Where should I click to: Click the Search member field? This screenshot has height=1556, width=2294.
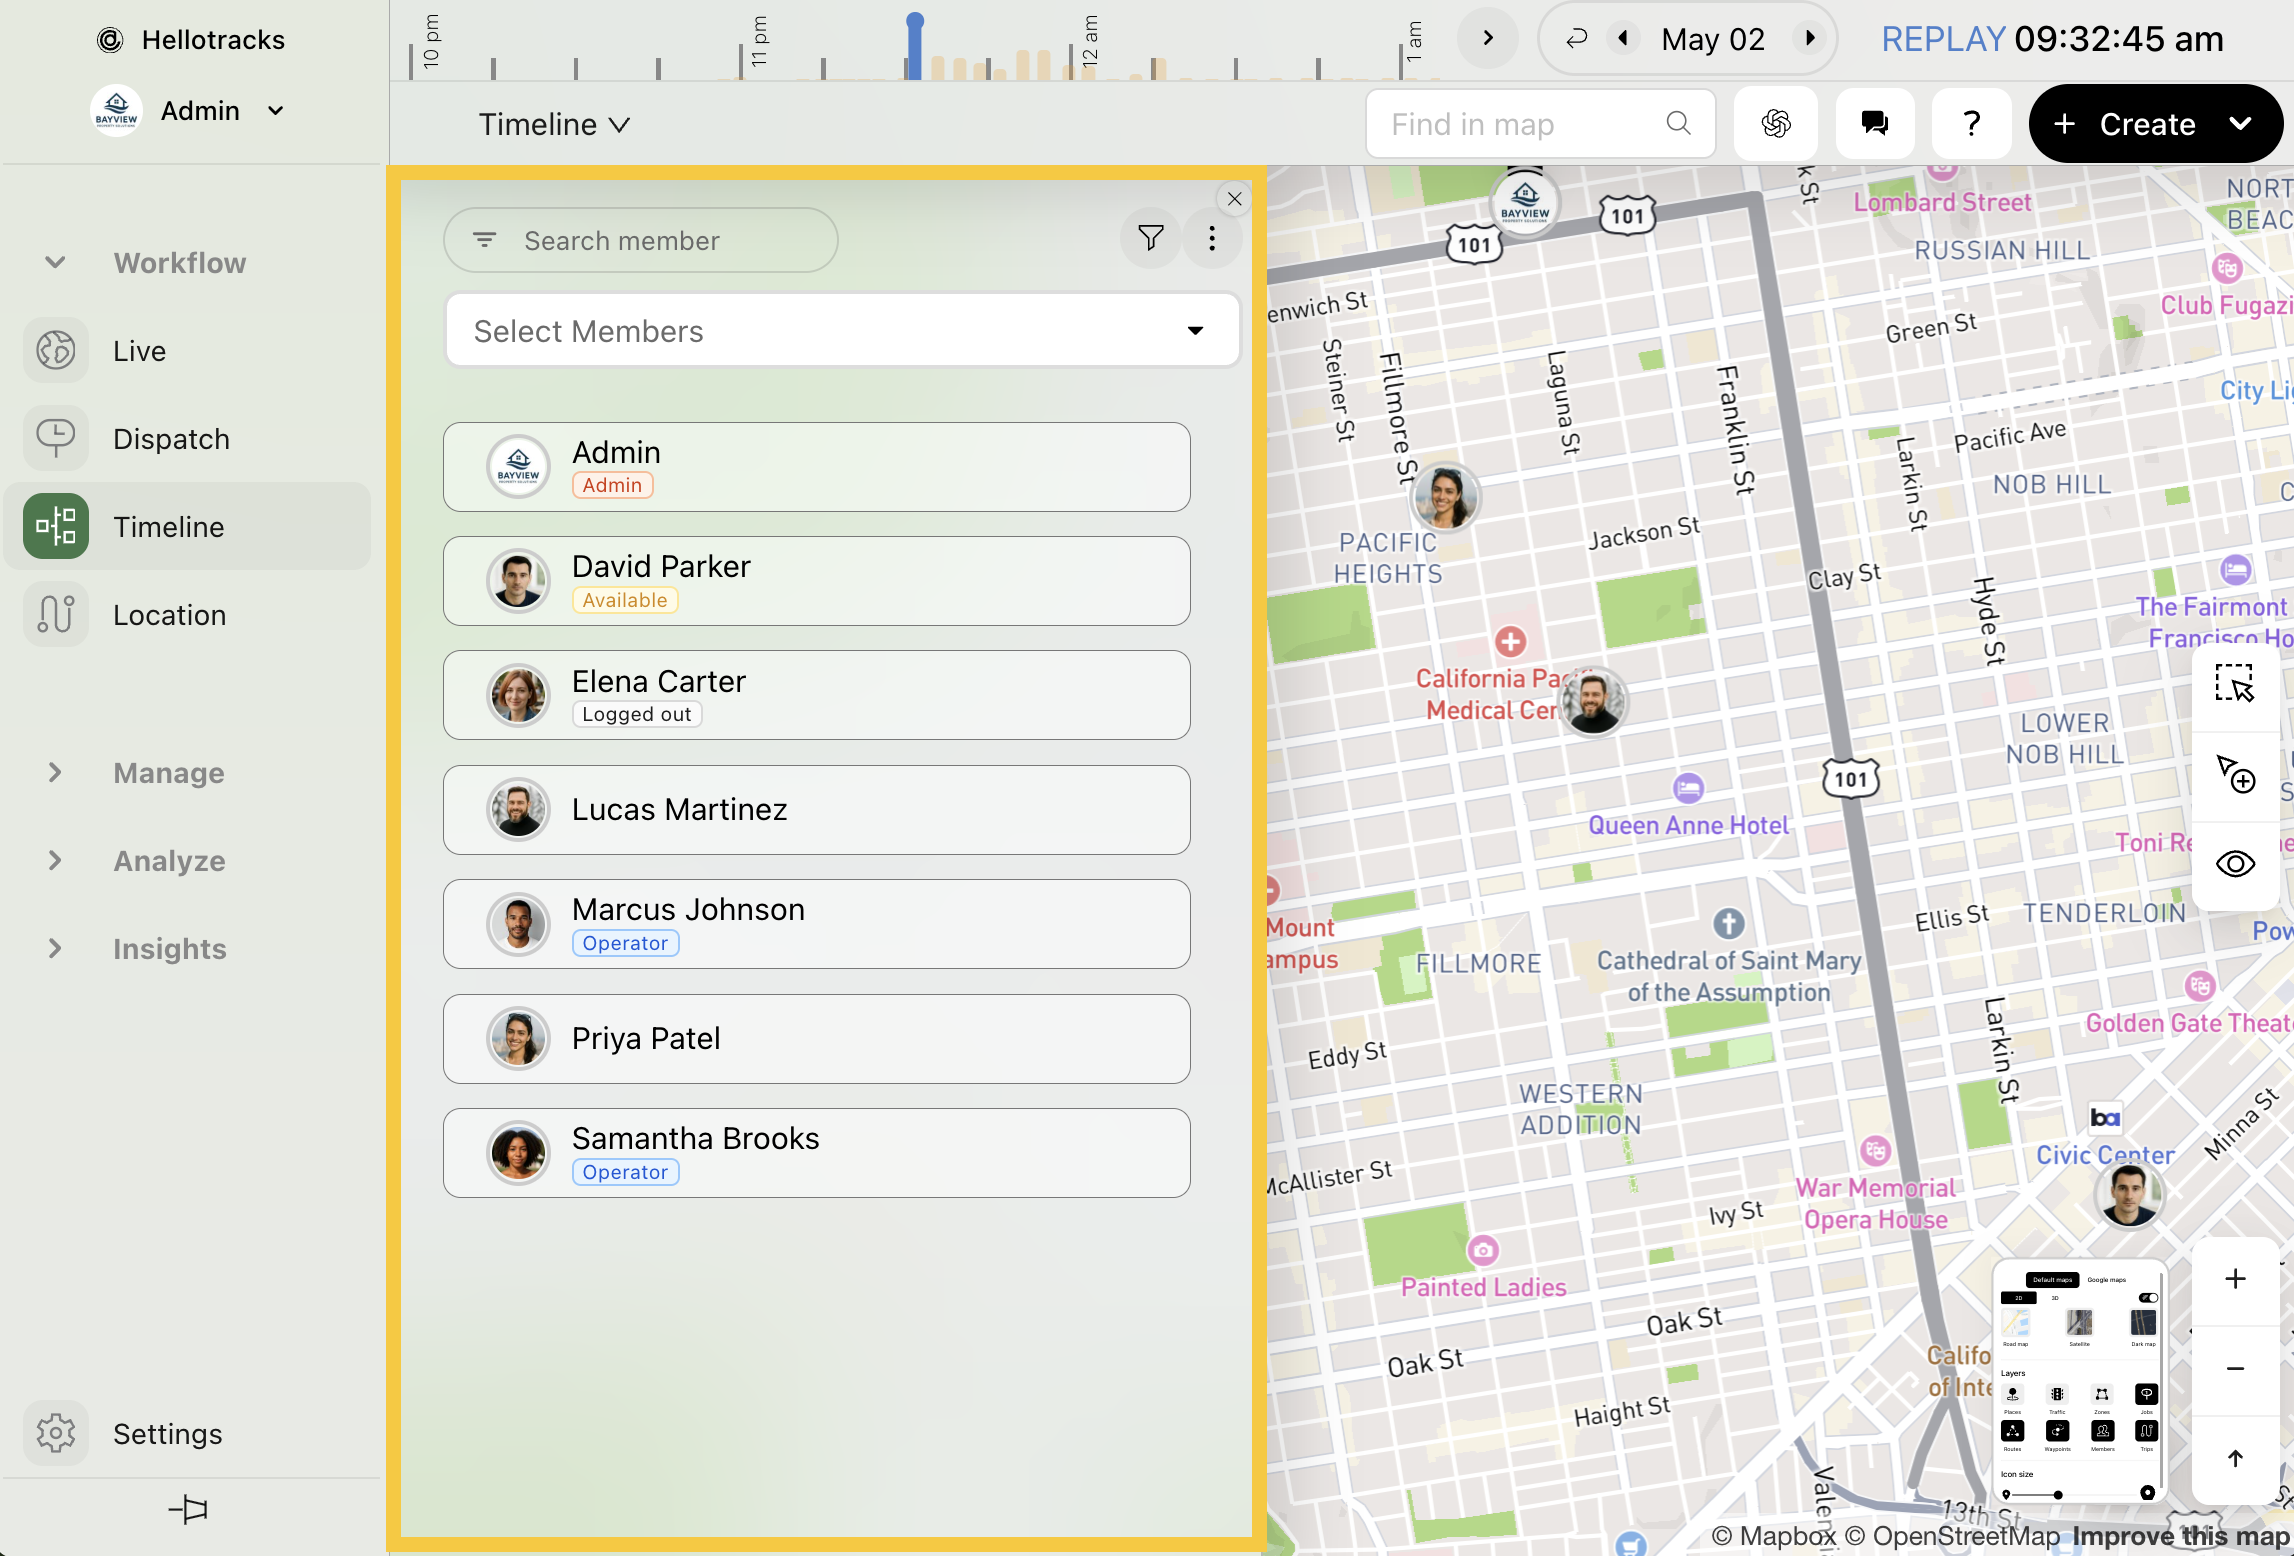point(640,240)
